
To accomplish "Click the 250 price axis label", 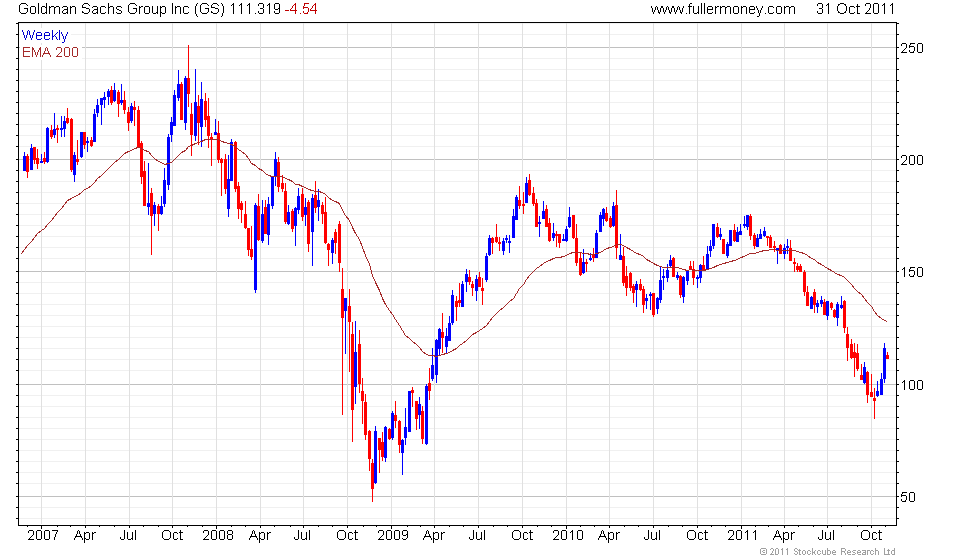I will pos(912,48).
